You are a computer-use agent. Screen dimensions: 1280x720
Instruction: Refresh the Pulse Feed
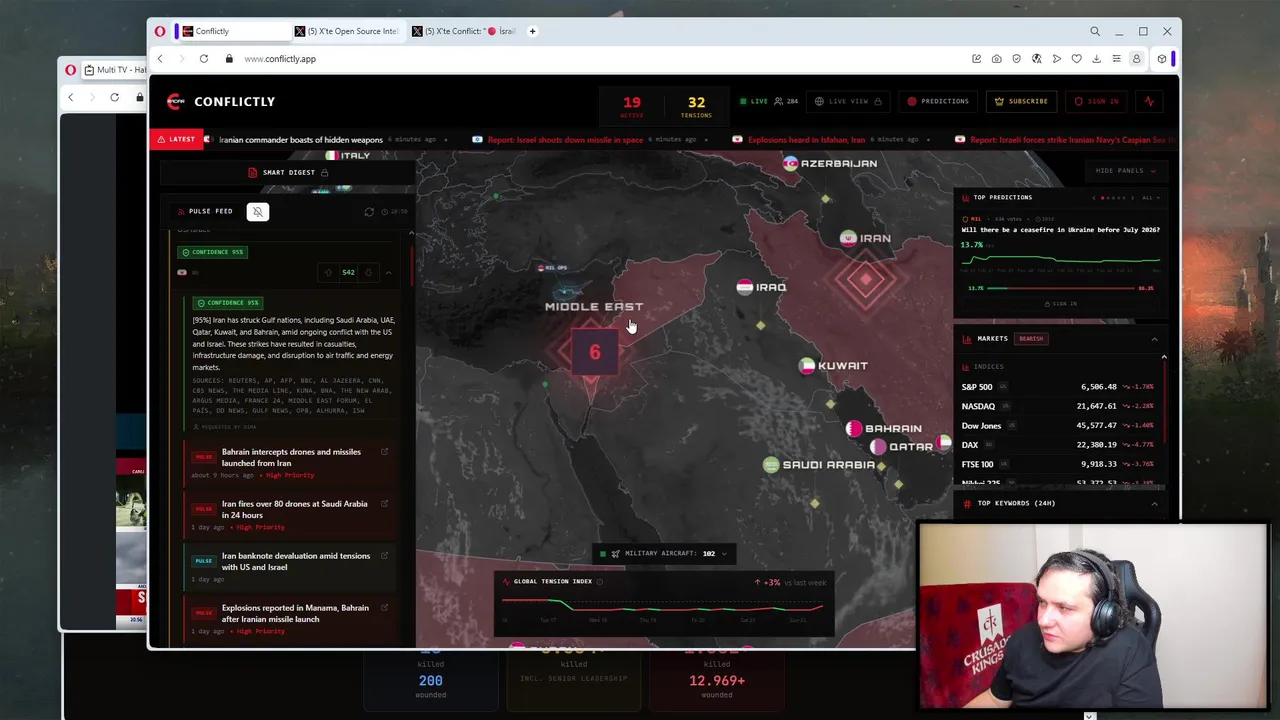(369, 212)
